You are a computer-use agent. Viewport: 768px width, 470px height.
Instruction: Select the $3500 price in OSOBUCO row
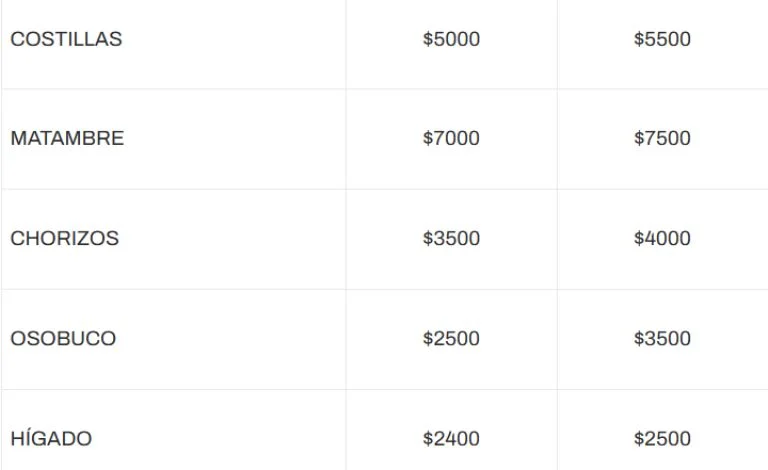[662, 338]
